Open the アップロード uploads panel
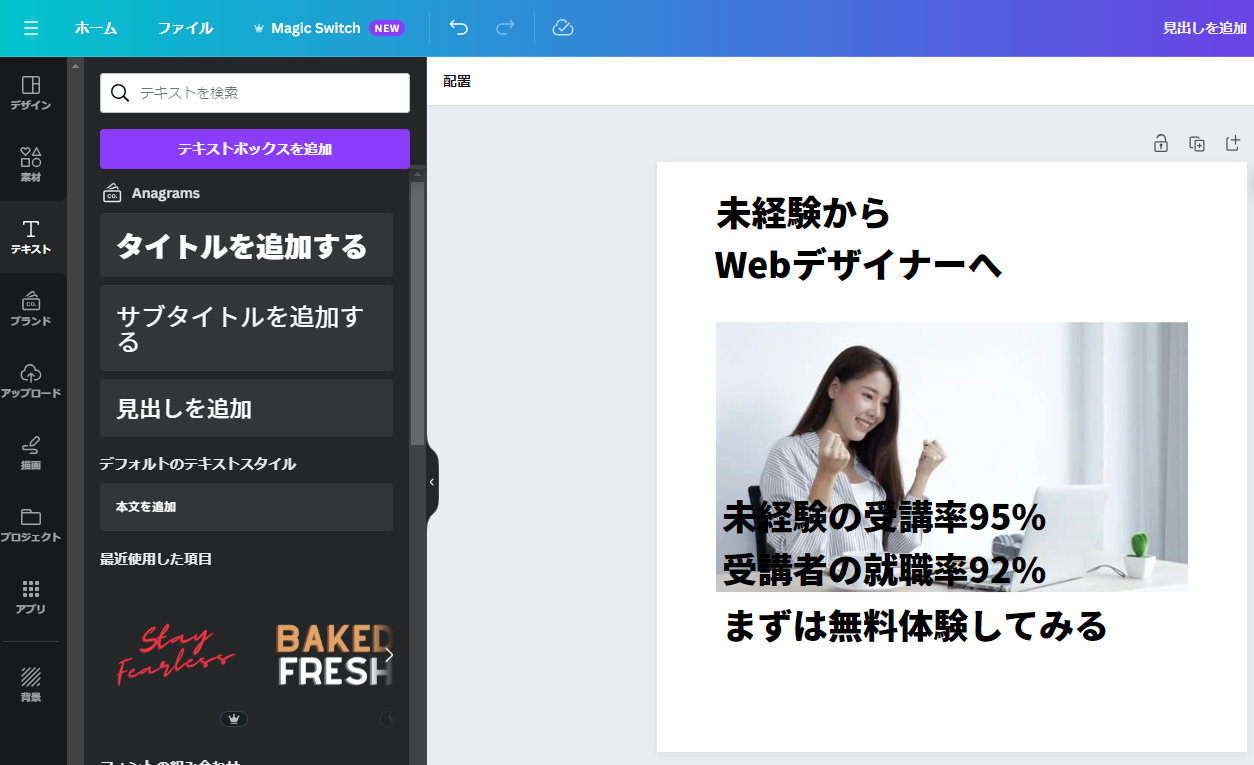Image resolution: width=1254 pixels, height=765 pixels. coord(31,381)
